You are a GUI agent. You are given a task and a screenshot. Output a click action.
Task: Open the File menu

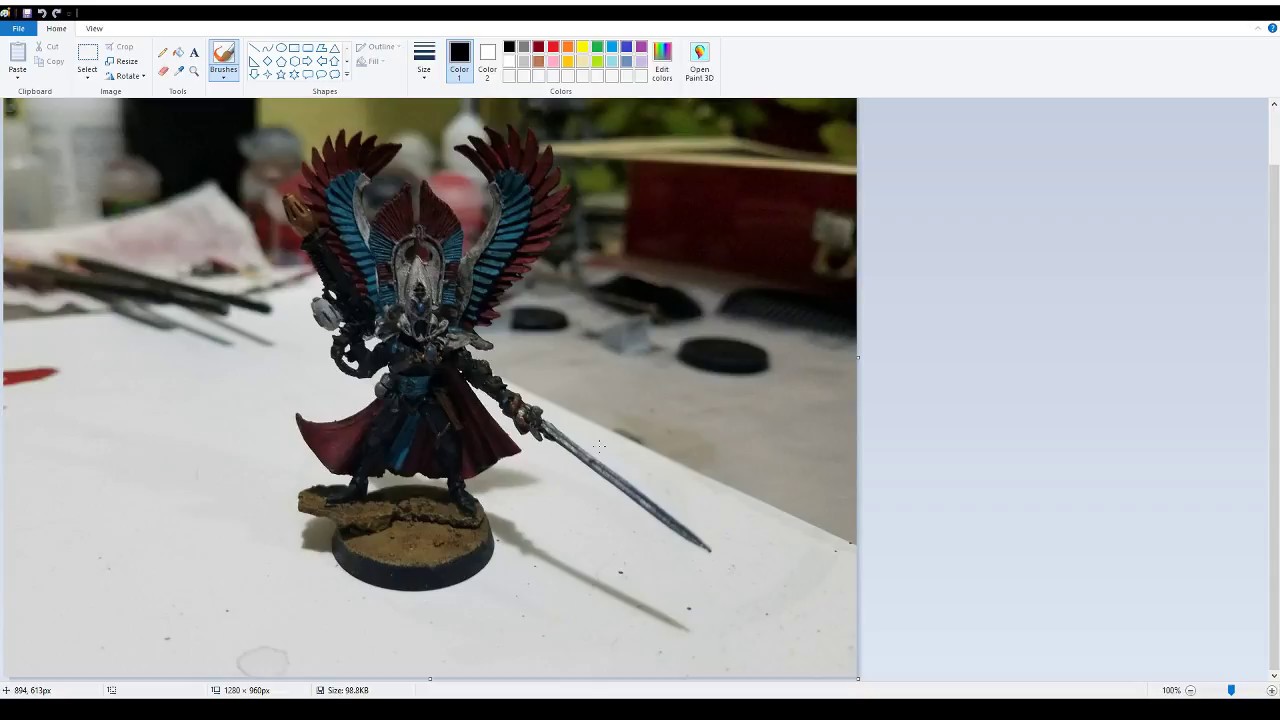pos(18,28)
